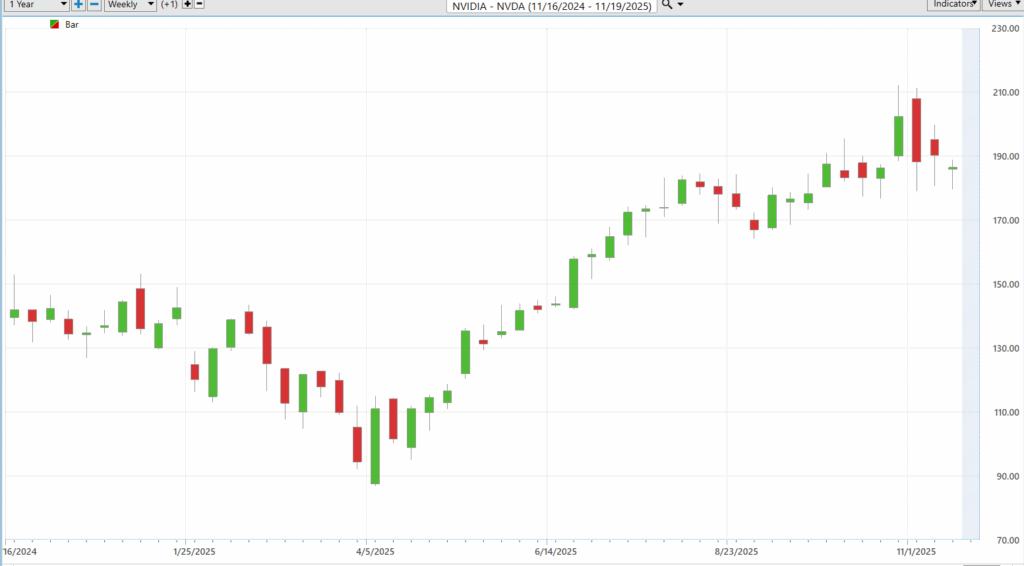Open the Views menu
Screen dimensions: 1024x566
coord(1003,5)
